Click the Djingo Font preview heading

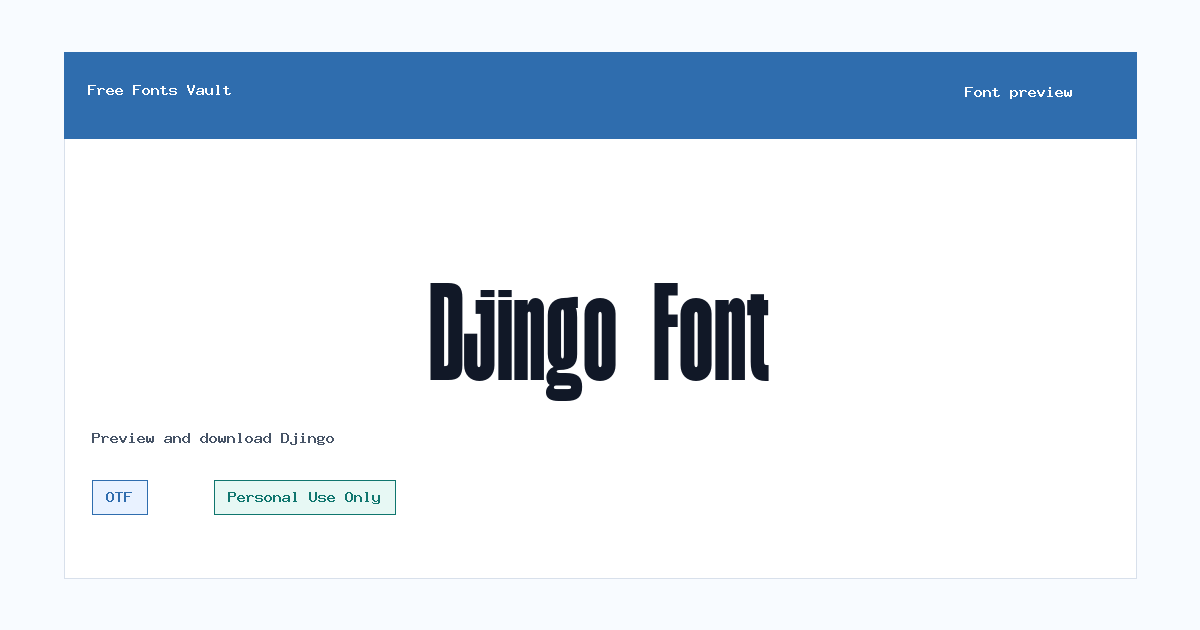pyautogui.click(x=600, y=340)
